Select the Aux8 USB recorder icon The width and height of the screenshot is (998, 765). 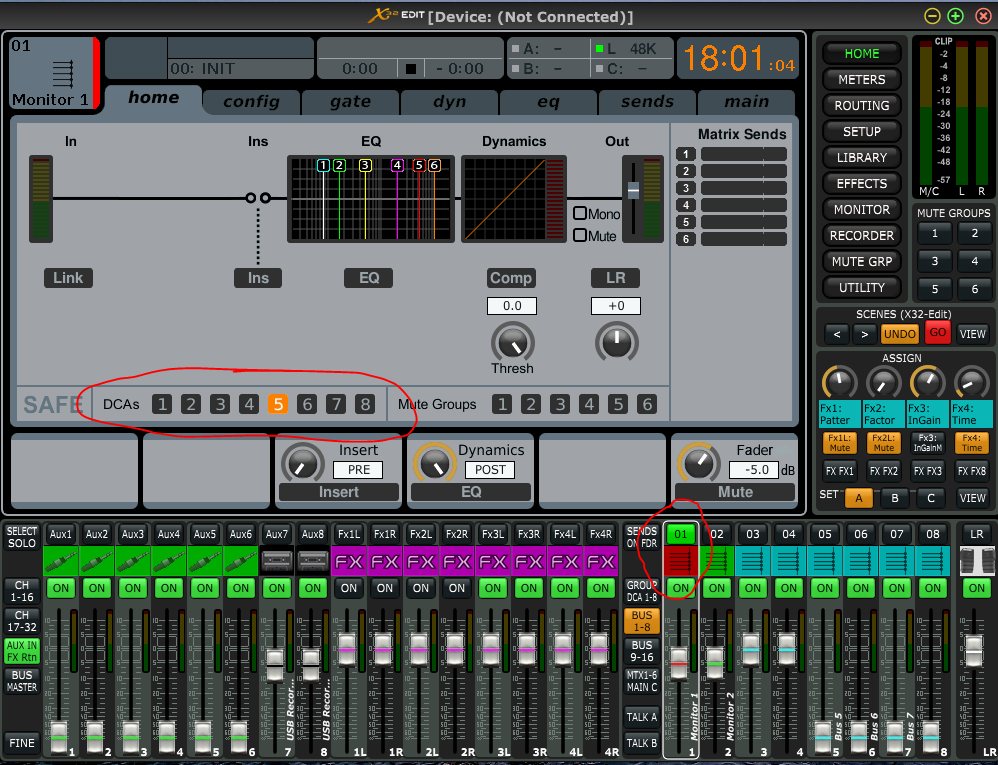coord(313,561)
